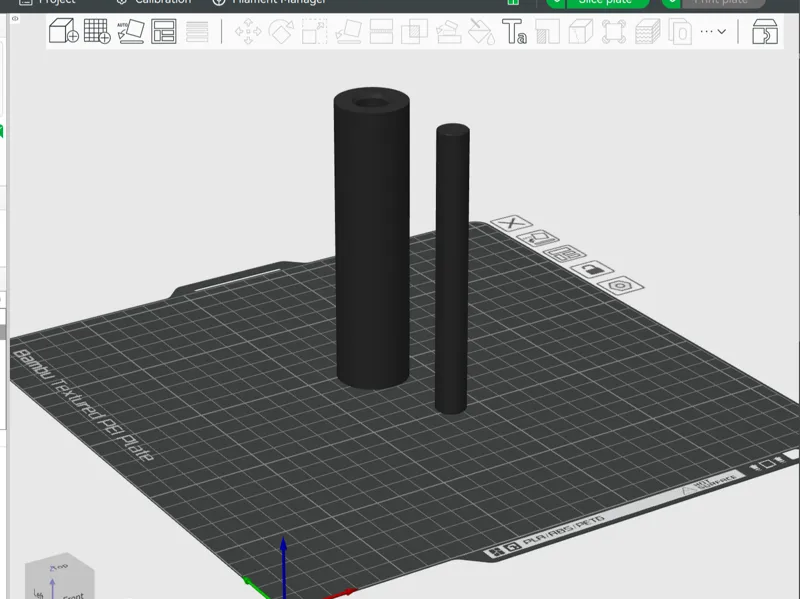Click the Slice plate button

tap(608, 2)
